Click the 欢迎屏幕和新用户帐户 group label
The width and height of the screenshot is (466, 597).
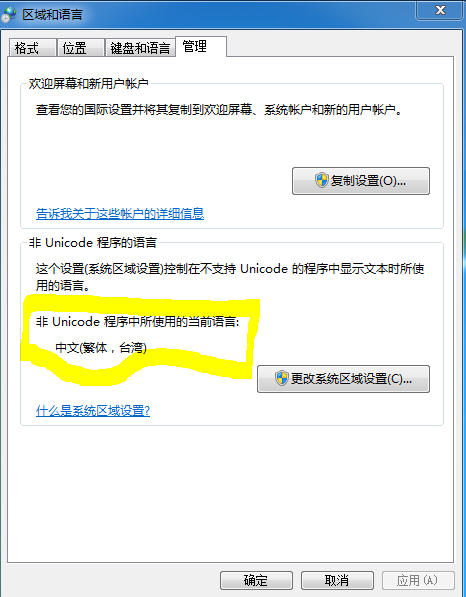pyautogui.click(x=88, y=84)
